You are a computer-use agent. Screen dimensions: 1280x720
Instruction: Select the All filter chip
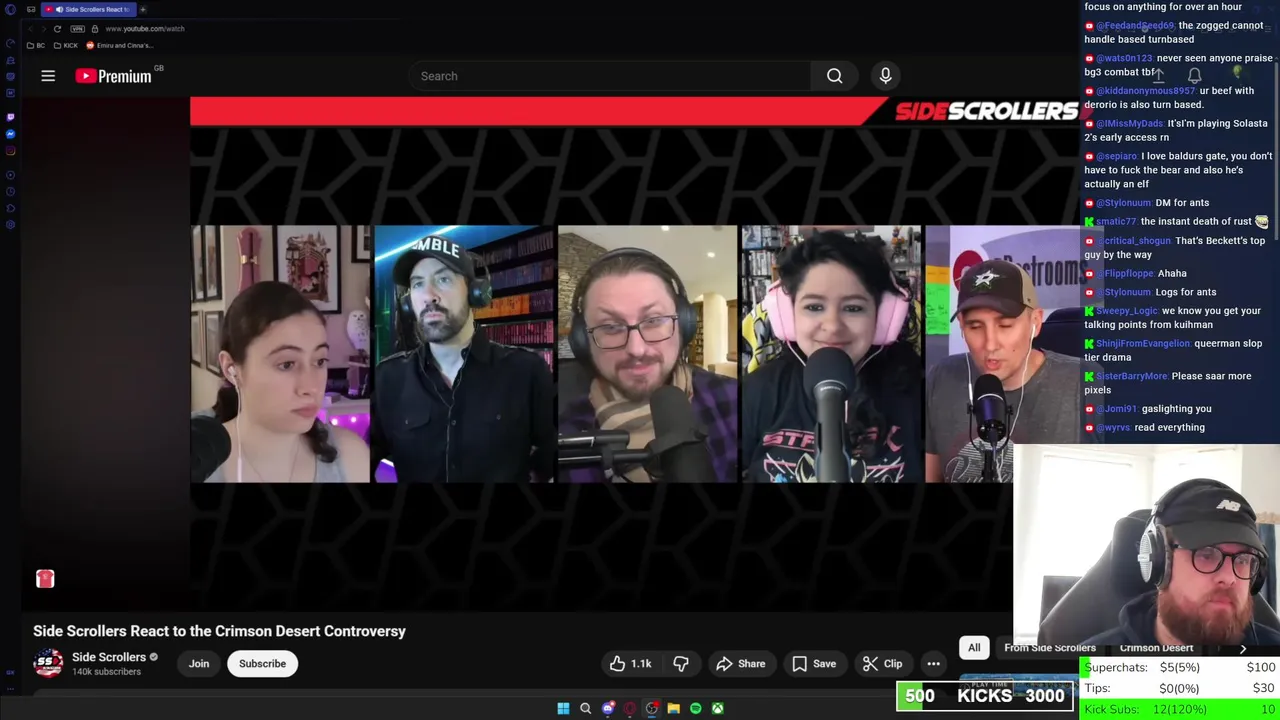[974, 648]
